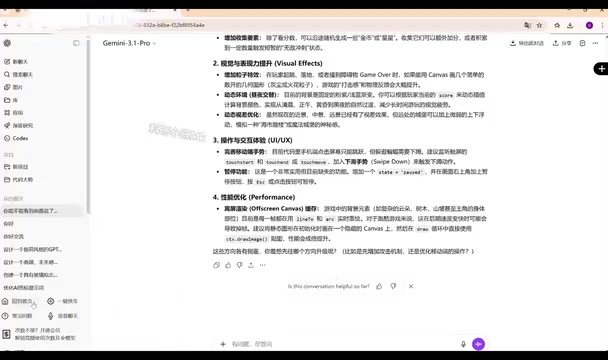Rate conversation helpful with thumbs up

pyautogui.click(x=379, y=286)
